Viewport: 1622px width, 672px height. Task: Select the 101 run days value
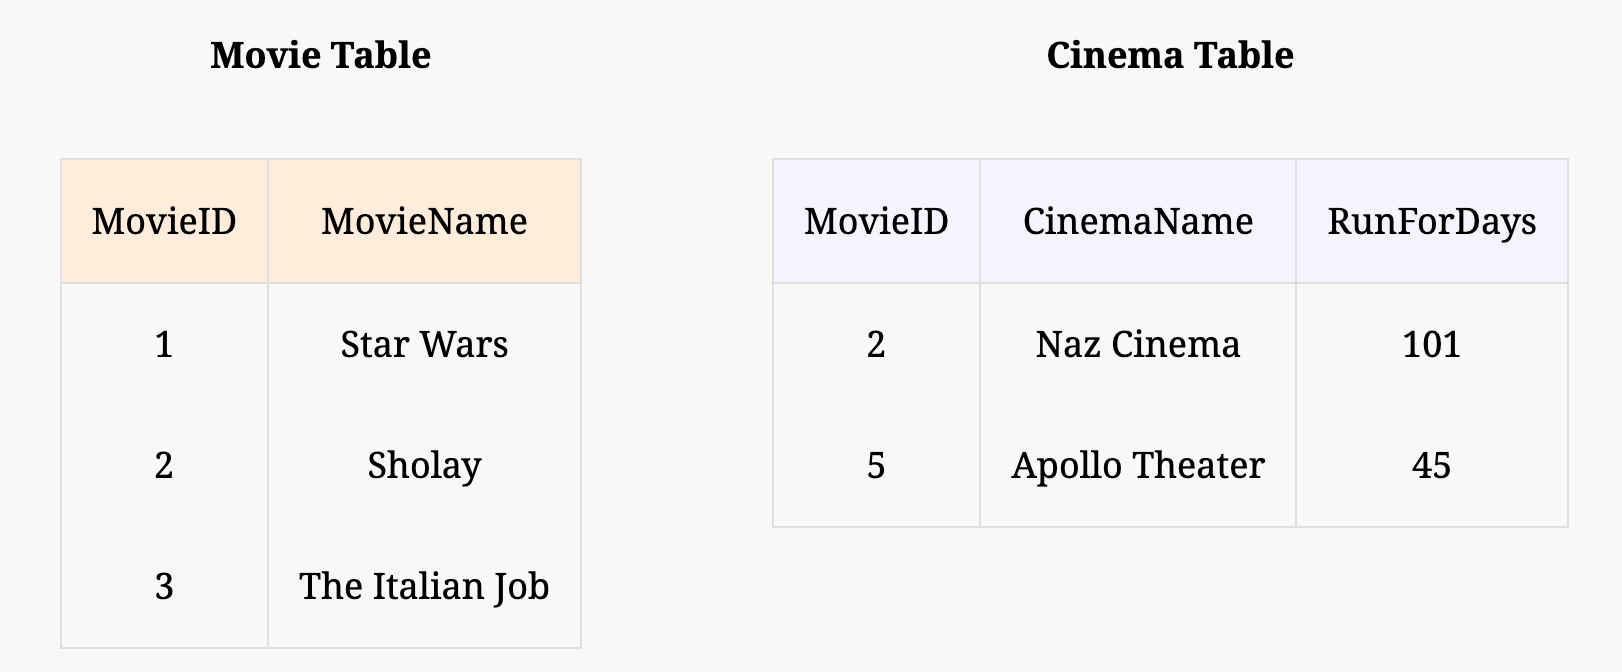[x=1431, y=344]
